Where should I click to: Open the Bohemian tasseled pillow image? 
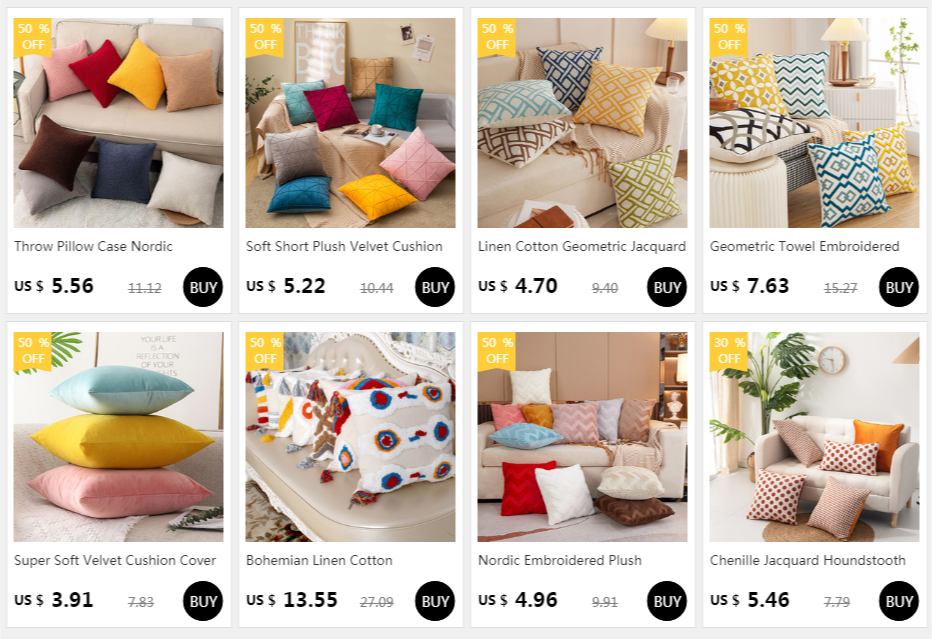coord(350,437)
